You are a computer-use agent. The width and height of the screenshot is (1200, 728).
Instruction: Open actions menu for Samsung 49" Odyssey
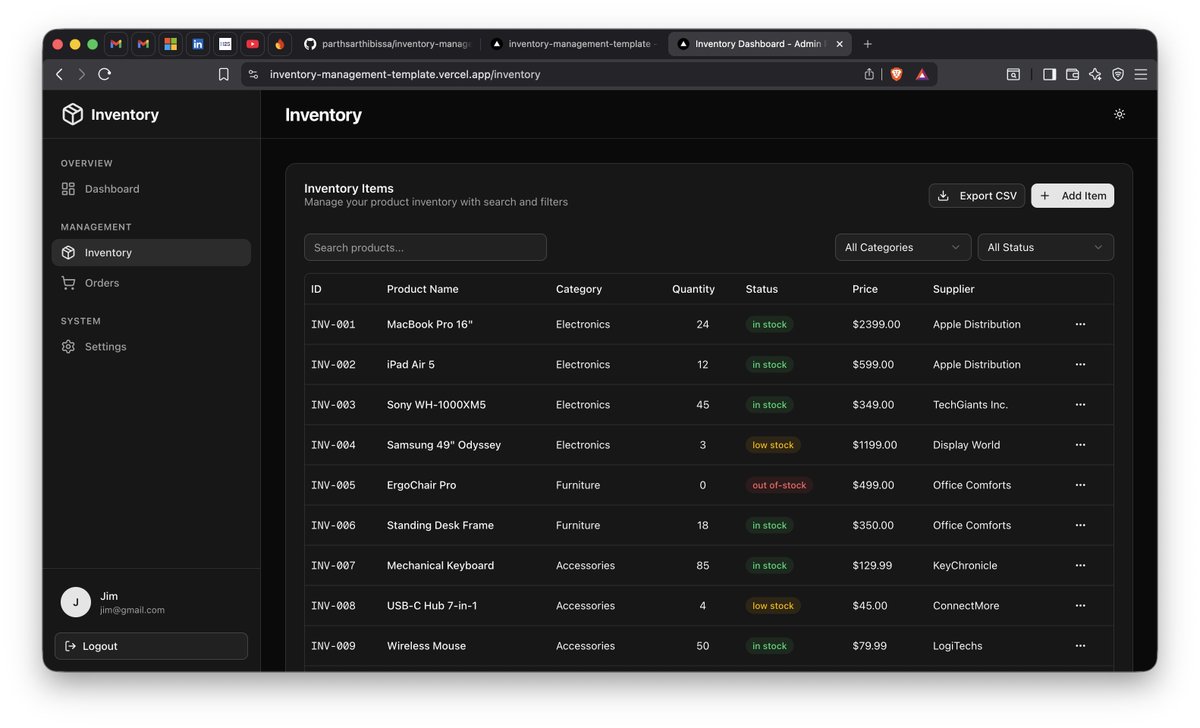click(1080, 445)
